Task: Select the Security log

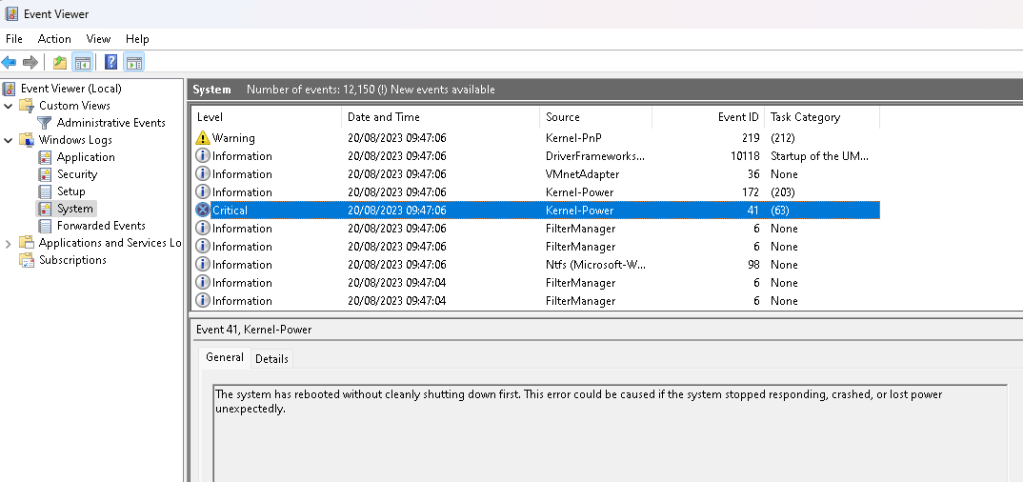Action: pos(77,174)
